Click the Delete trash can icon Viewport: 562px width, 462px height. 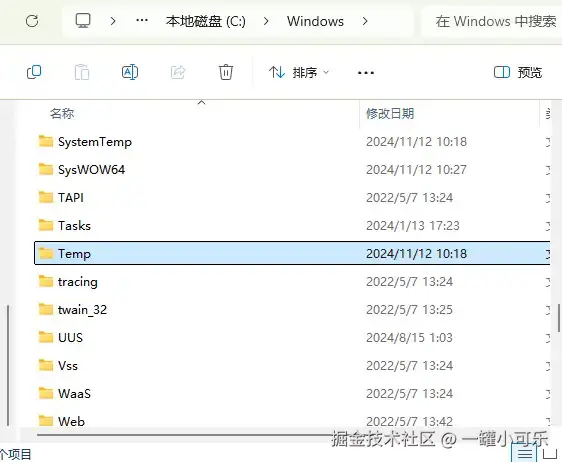226,72
